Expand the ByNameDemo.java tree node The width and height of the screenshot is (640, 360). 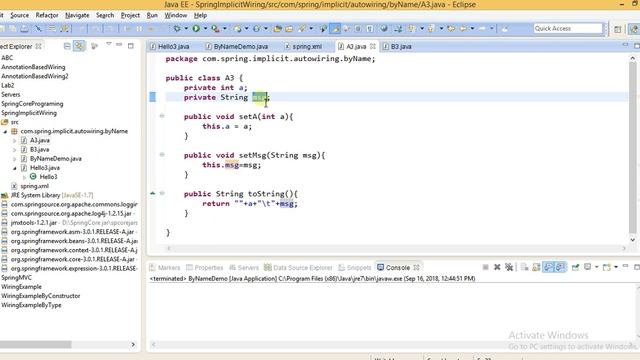tap(15, 159)
